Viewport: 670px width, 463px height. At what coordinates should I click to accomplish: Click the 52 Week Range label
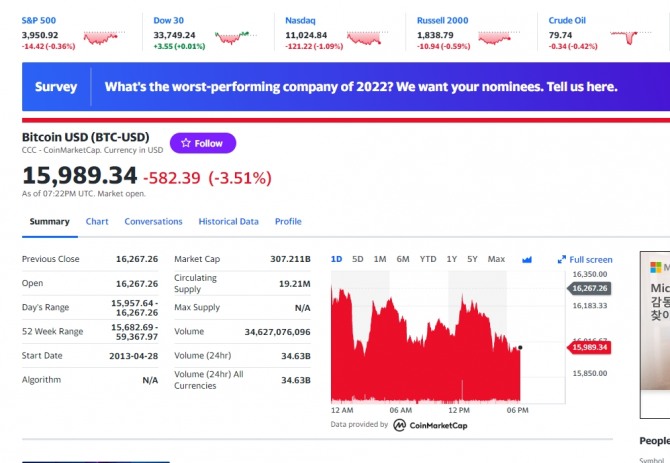53,332
